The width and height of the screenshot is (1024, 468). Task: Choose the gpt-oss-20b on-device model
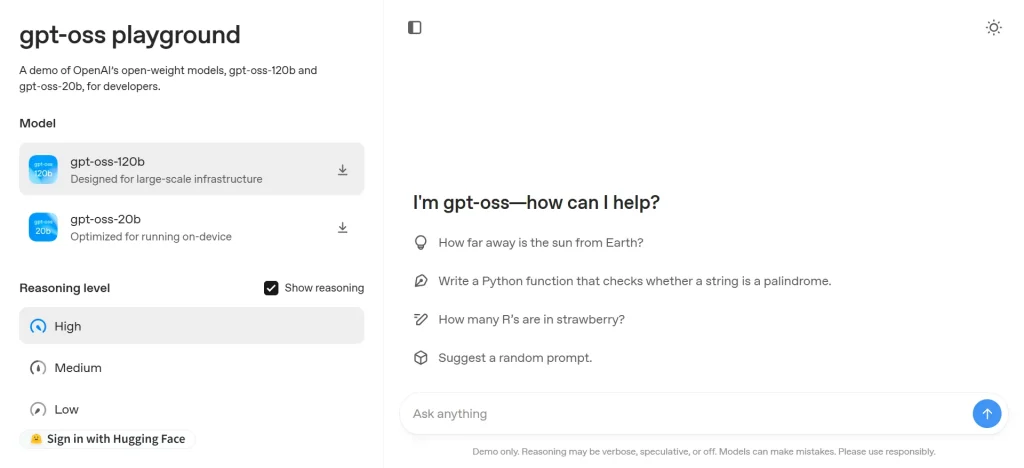coord(191,227)
